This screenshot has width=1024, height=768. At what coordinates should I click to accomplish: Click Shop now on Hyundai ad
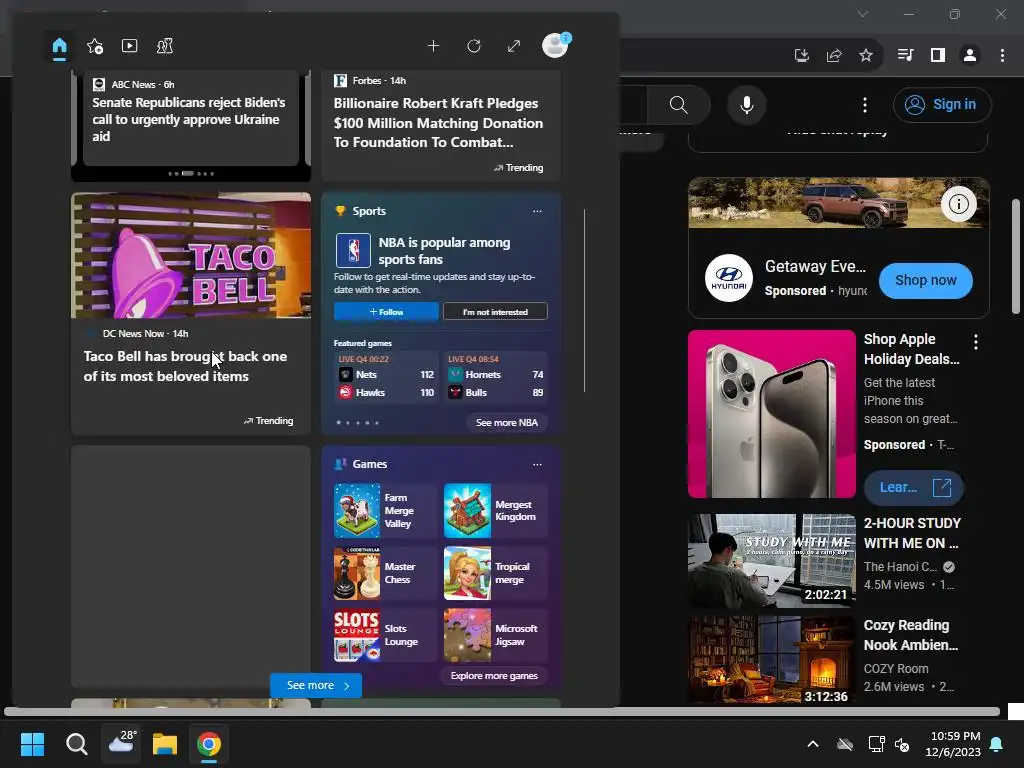coord(925,280)
